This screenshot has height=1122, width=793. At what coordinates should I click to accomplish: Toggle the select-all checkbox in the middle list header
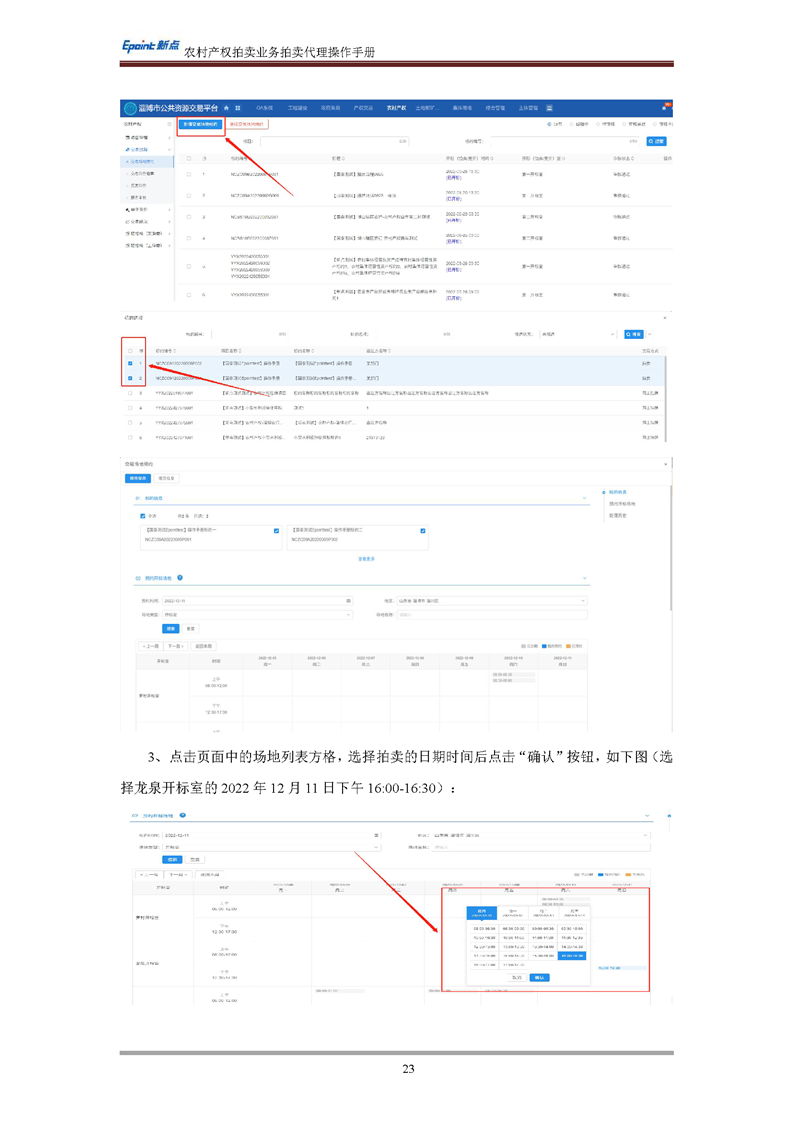(130, 350)
